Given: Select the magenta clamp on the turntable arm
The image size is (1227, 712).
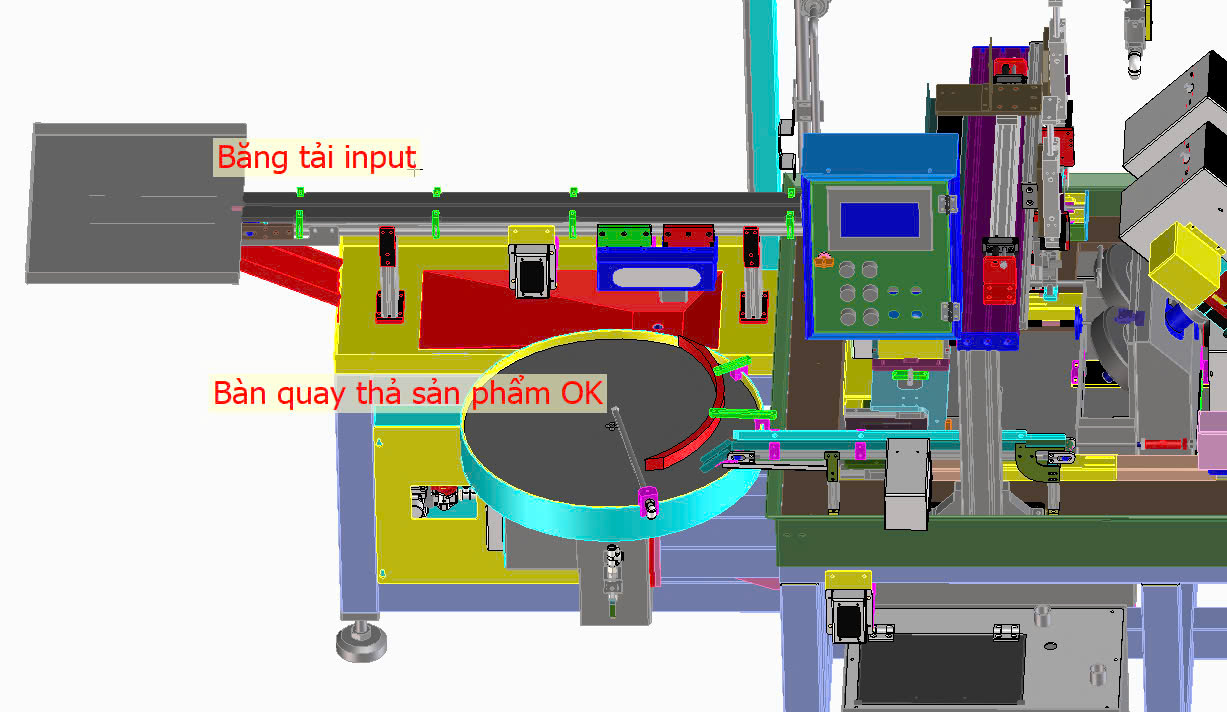Looking at the screenshot, I should coord(650,502).
